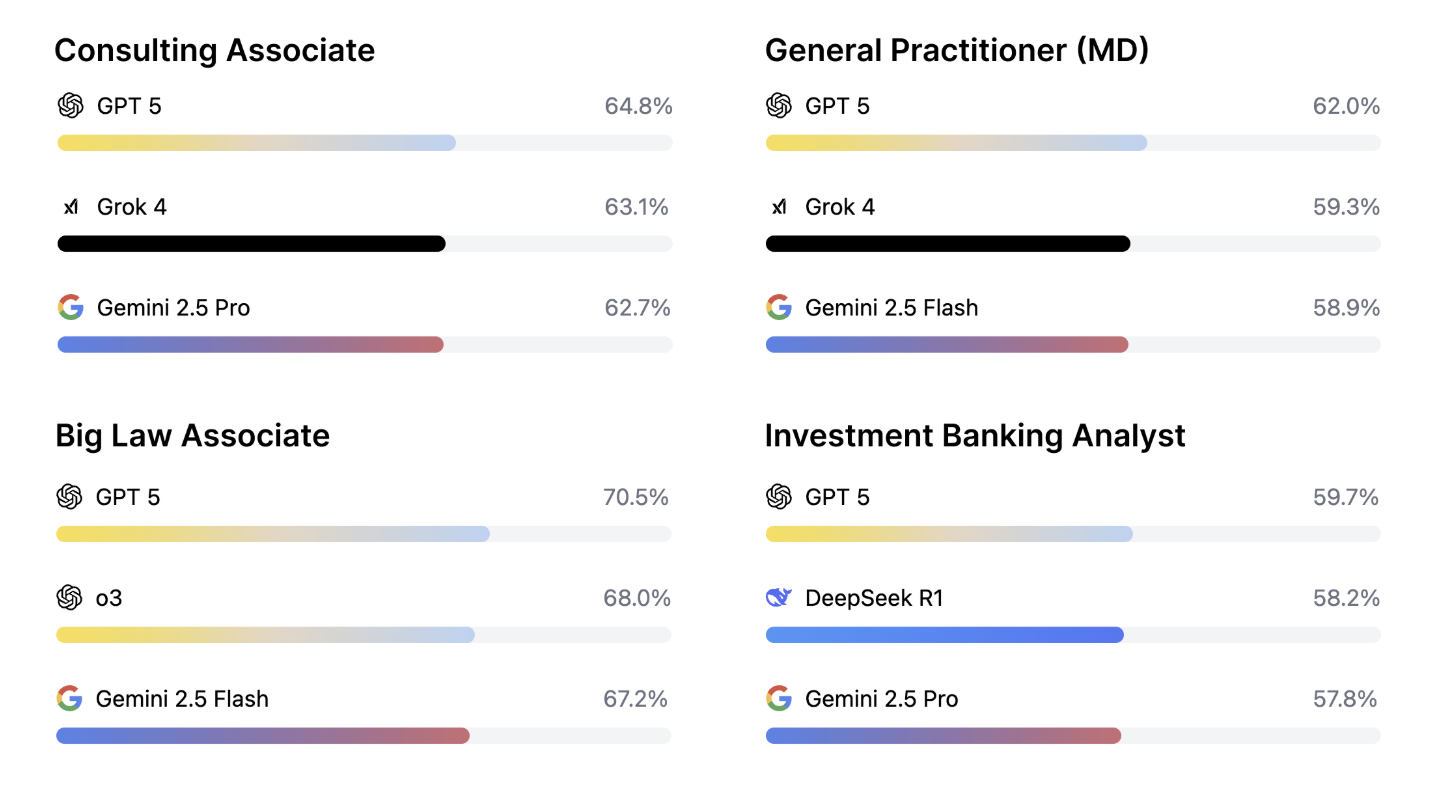Click the Big Law Associate heading

(x=192, y=436)
